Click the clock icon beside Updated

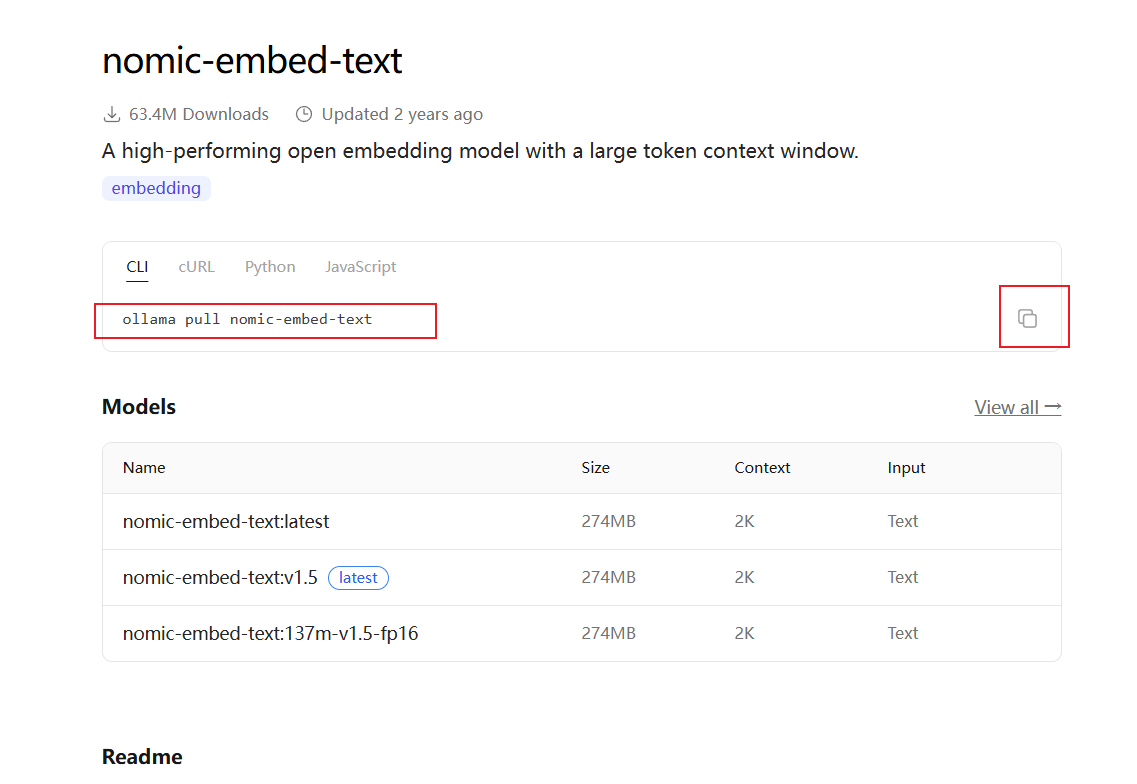(x=304, y=115)
